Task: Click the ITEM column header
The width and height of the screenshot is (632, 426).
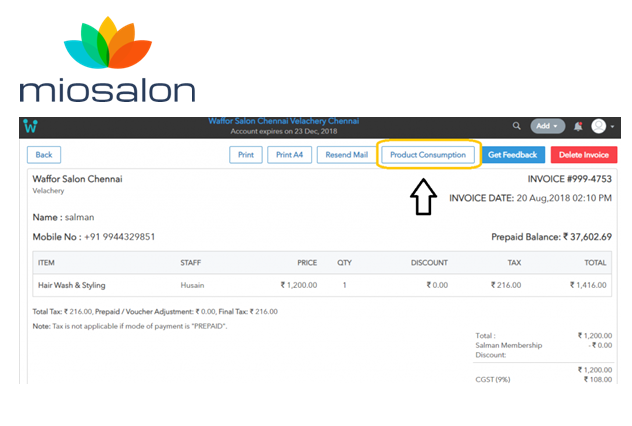Action: 46,263
